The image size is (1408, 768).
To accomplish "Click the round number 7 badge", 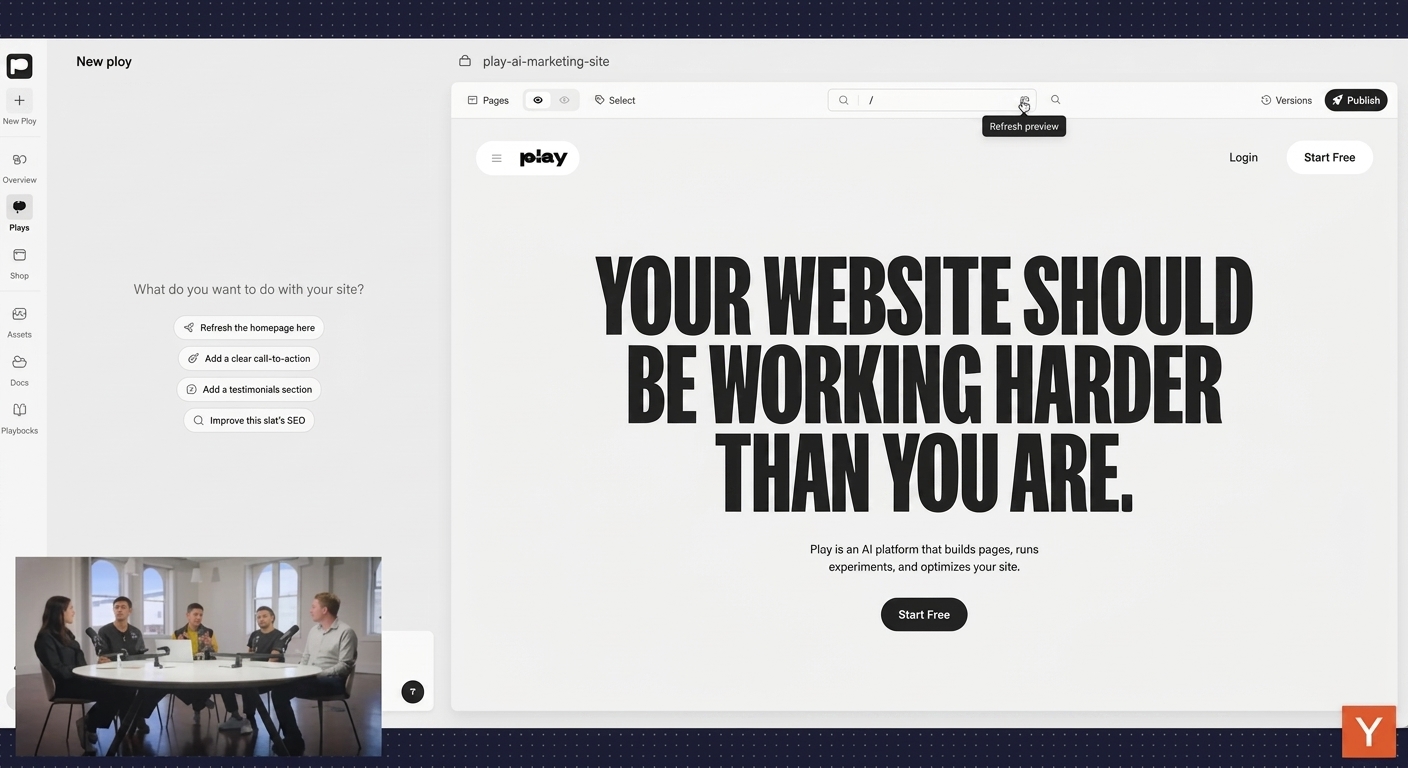I will point(412,691).
